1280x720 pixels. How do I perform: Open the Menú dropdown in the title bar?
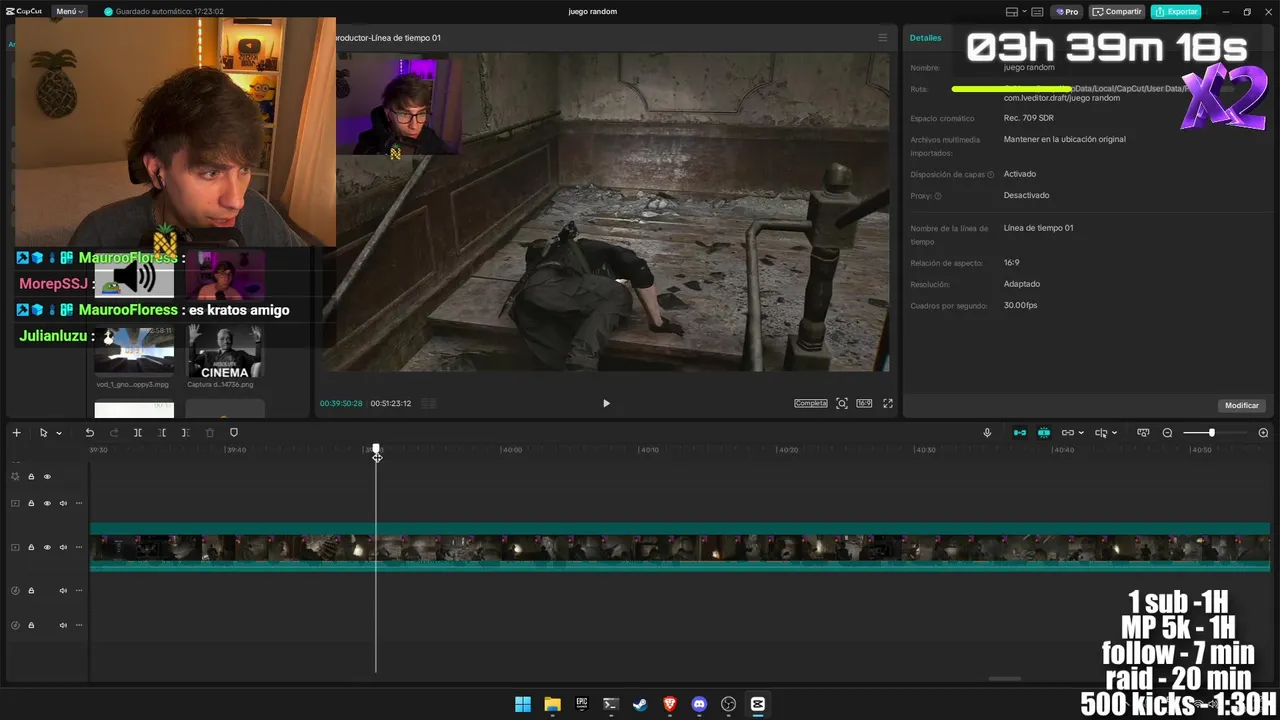(70, 12)
